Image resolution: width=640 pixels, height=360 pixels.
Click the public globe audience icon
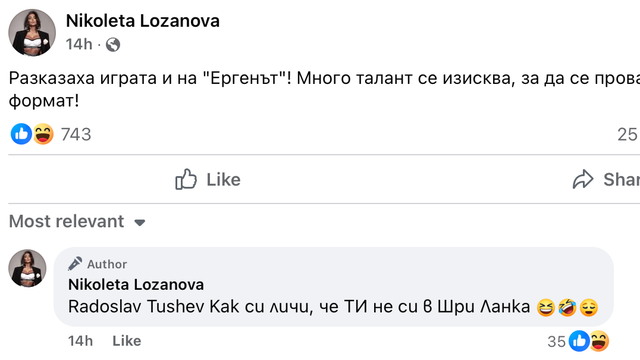[113, 44]
